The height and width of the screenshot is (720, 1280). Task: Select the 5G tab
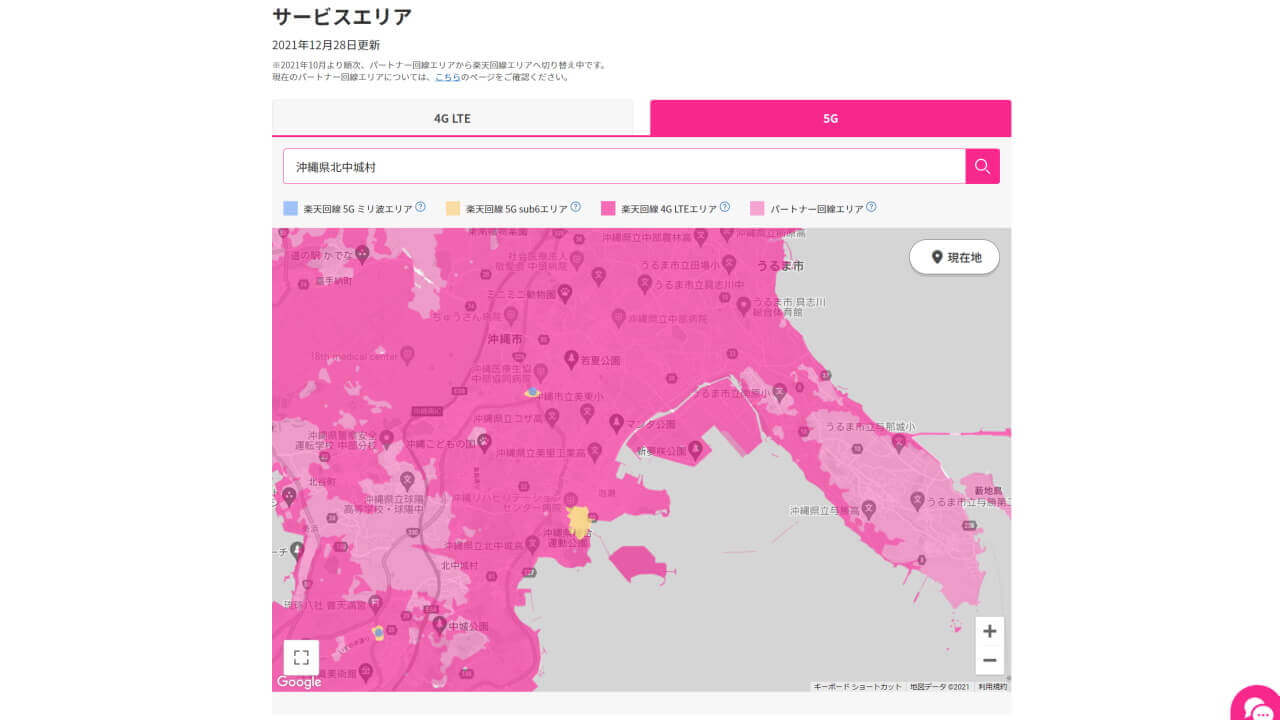click(x=830, y=117)
